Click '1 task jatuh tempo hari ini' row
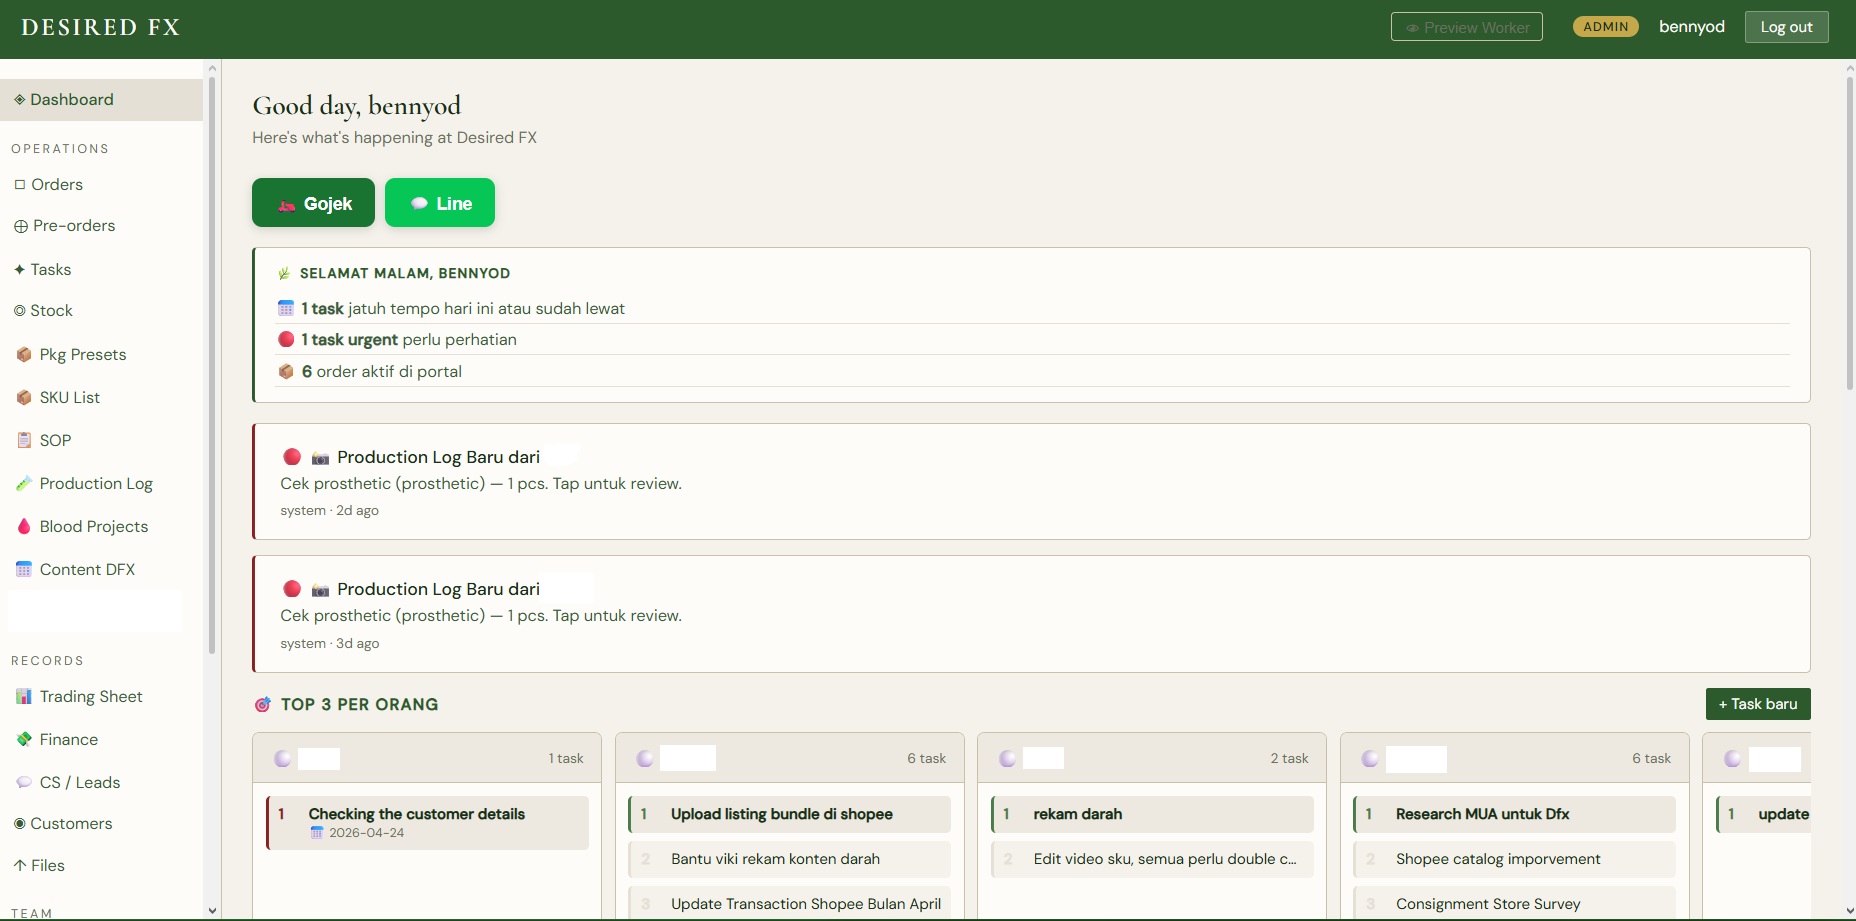 [x=1032, y=309]
